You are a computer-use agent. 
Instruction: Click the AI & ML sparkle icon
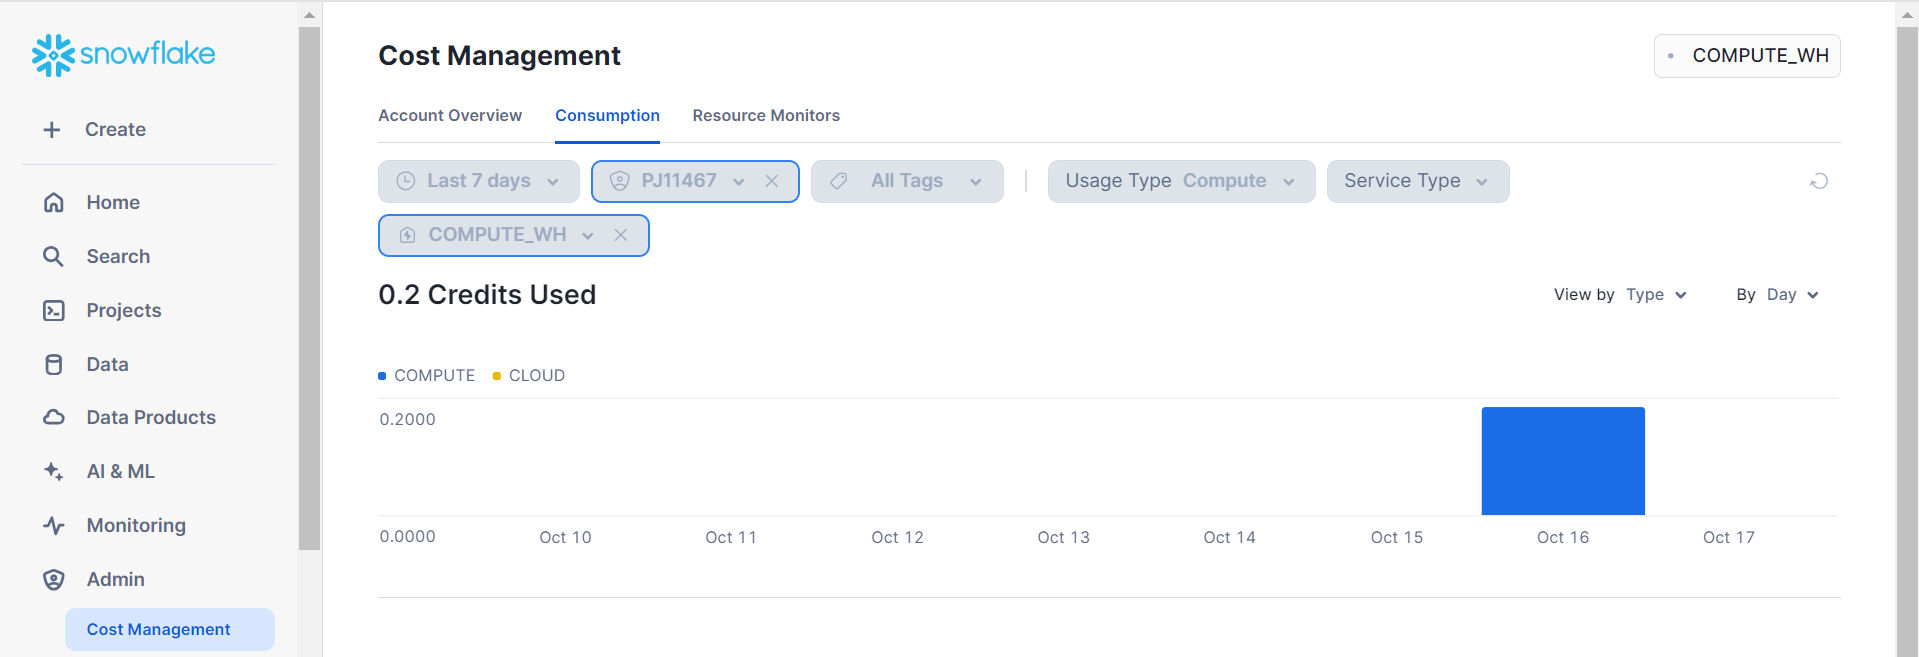(54, 471)
